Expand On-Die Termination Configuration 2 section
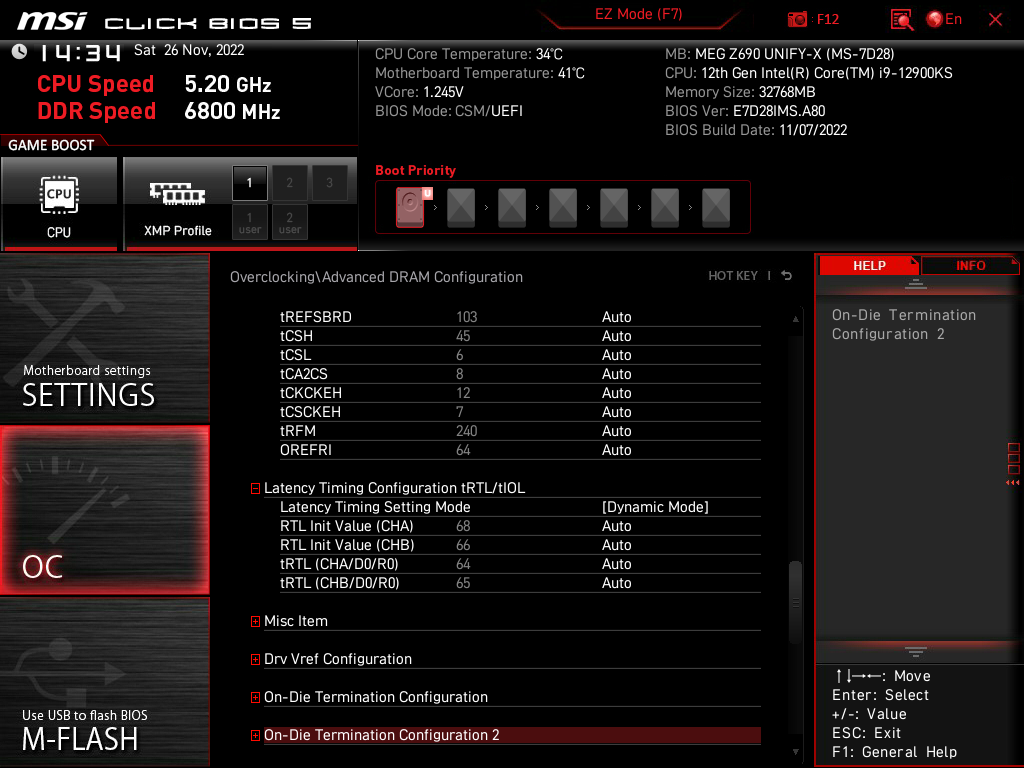The image size is (1024, 768). click(x=255, y=735)
